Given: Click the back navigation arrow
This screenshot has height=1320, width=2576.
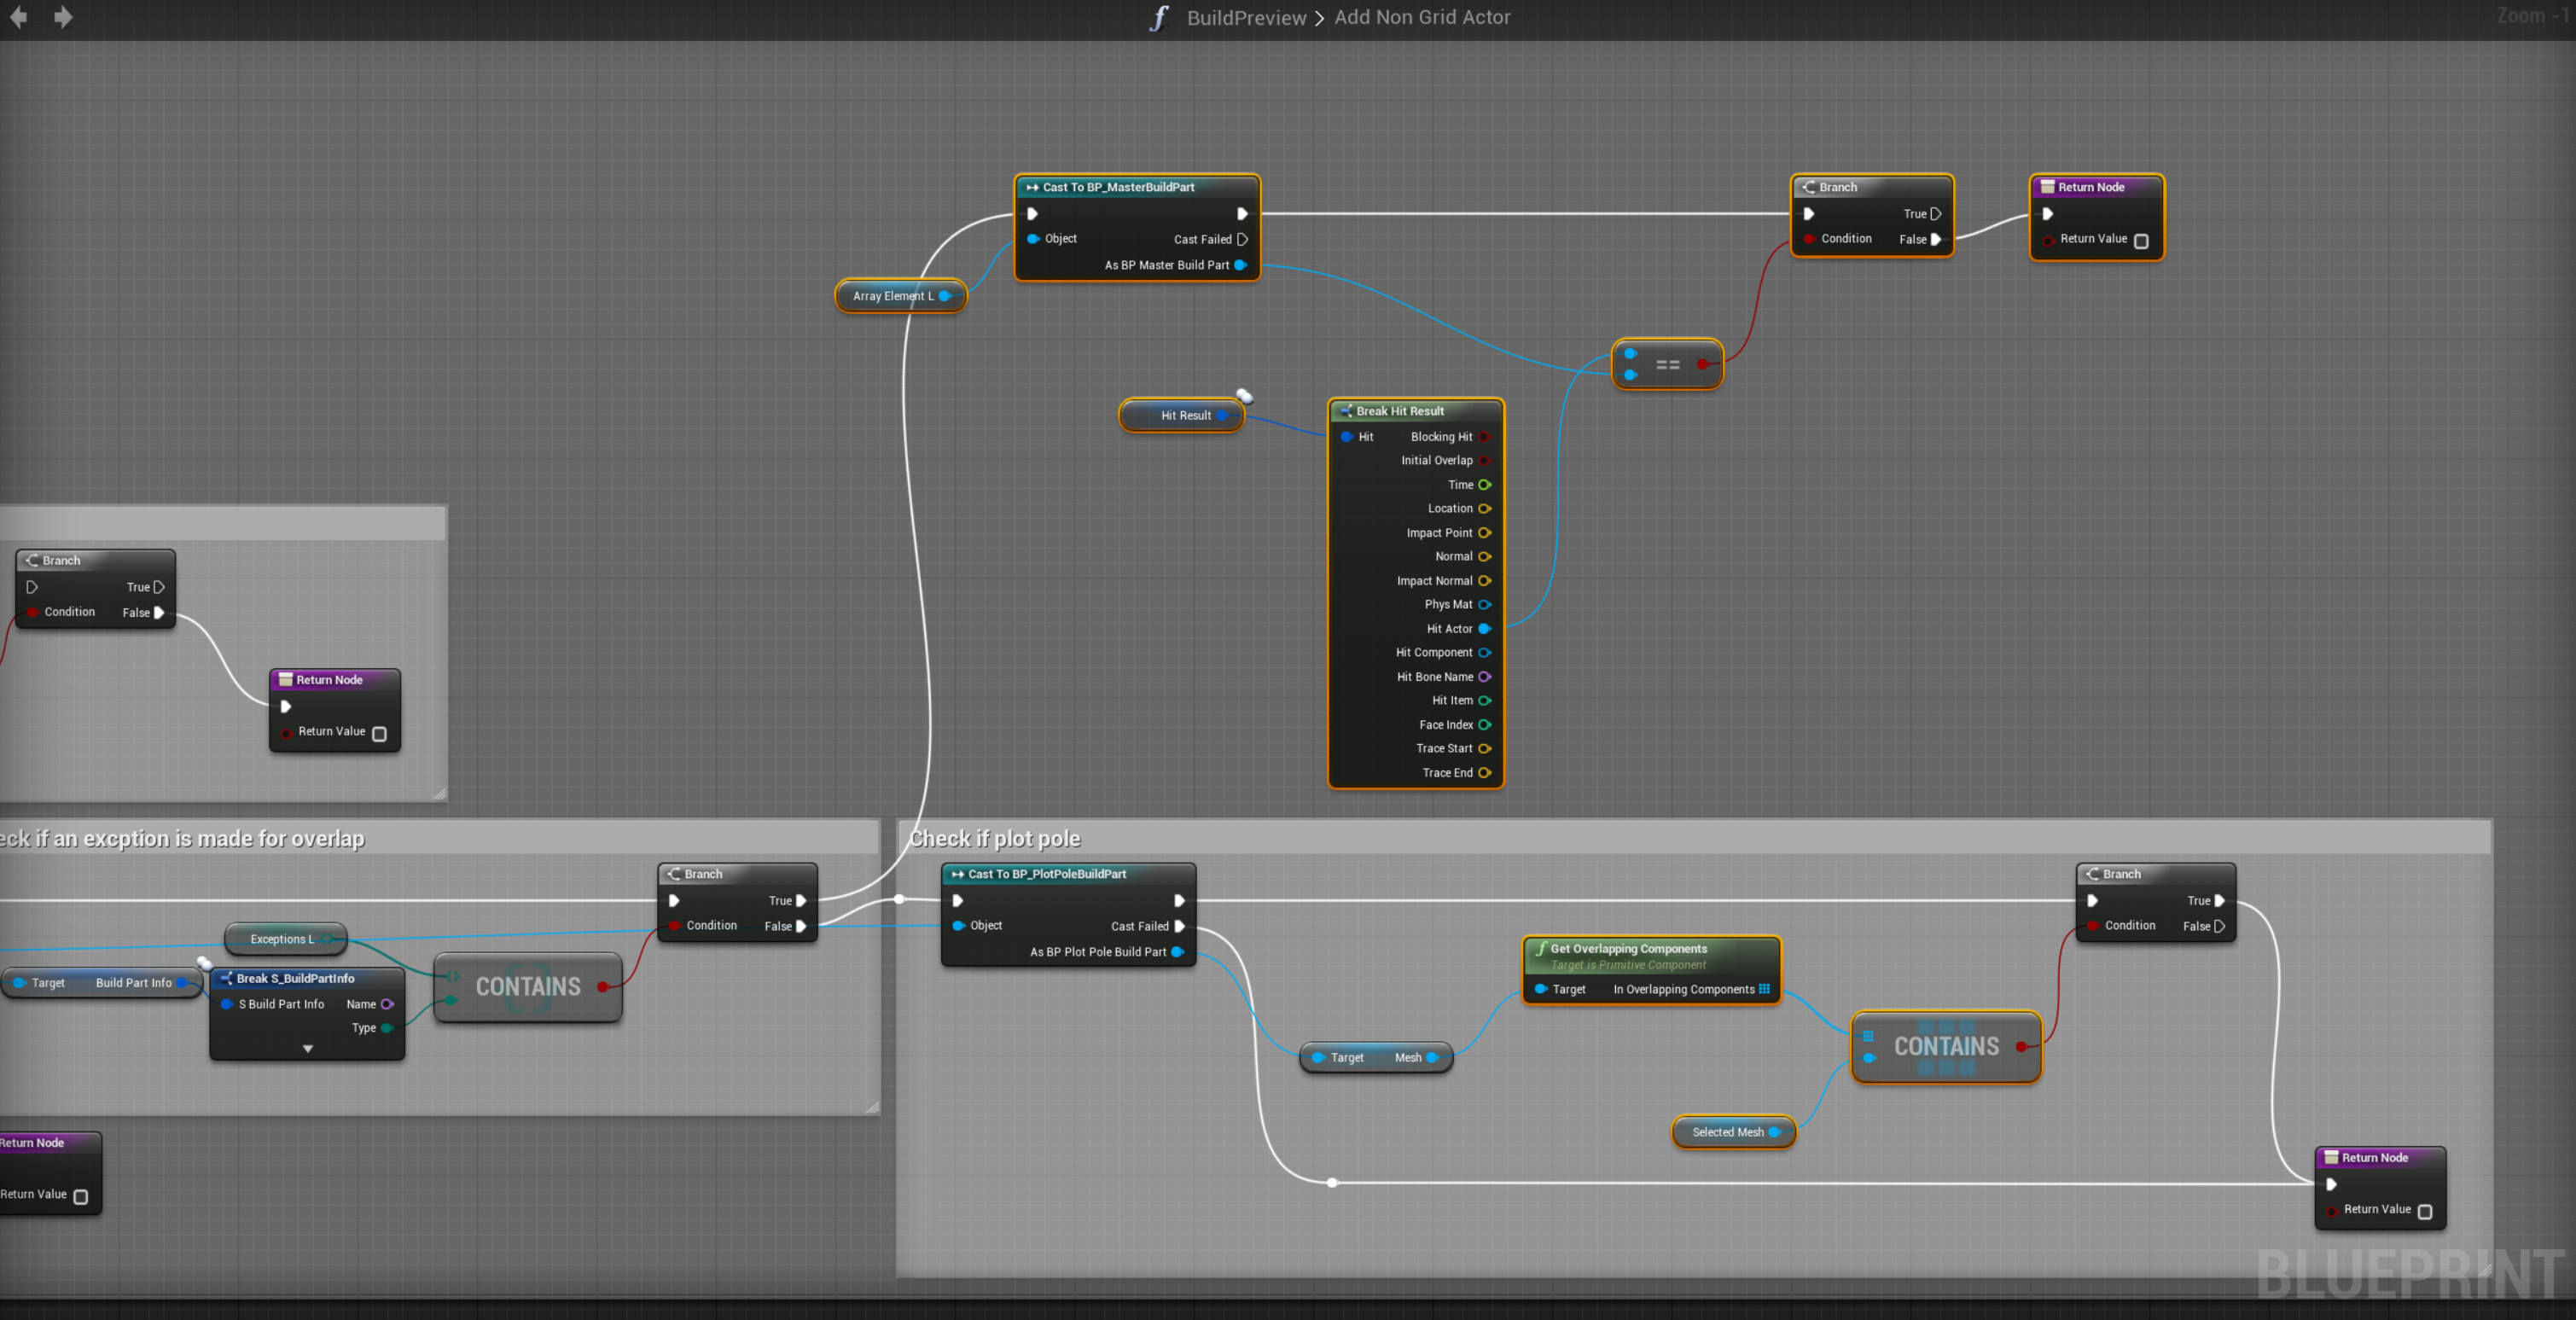Looking at the screenshot, I should (x=18, y=17).
